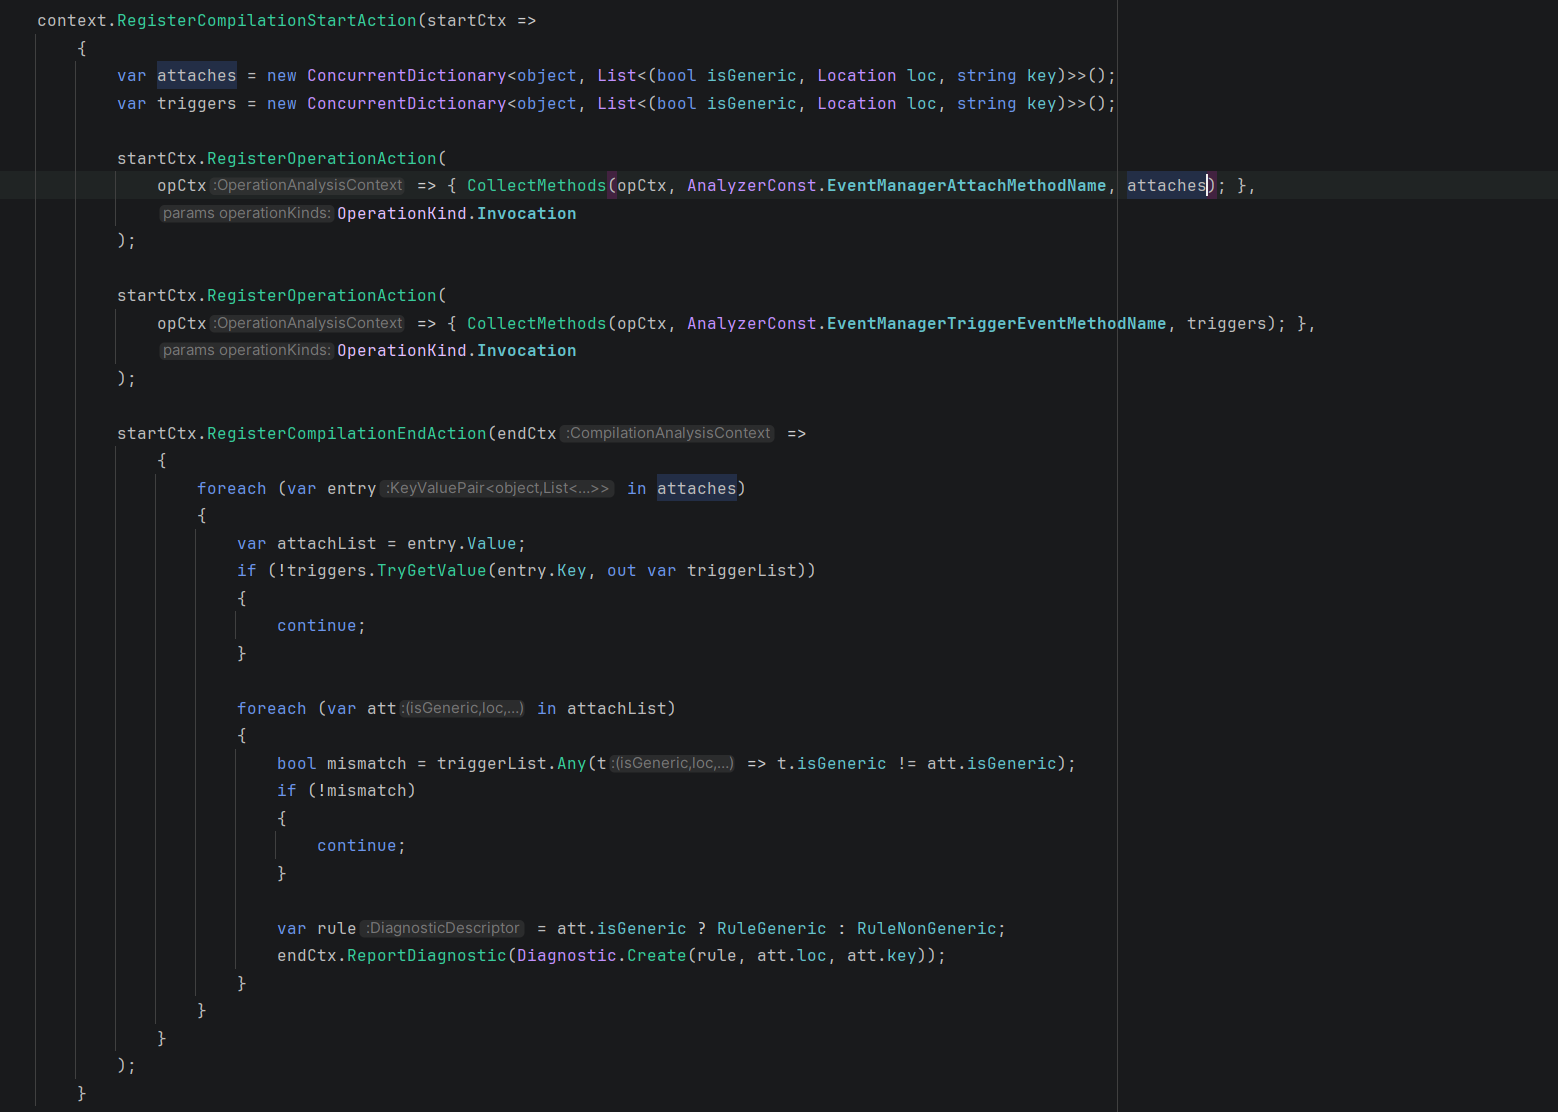Click the foreach keyword iterating attachList
The height and width of the screenshot is (1112, 1558).
[x=272, y=708]
